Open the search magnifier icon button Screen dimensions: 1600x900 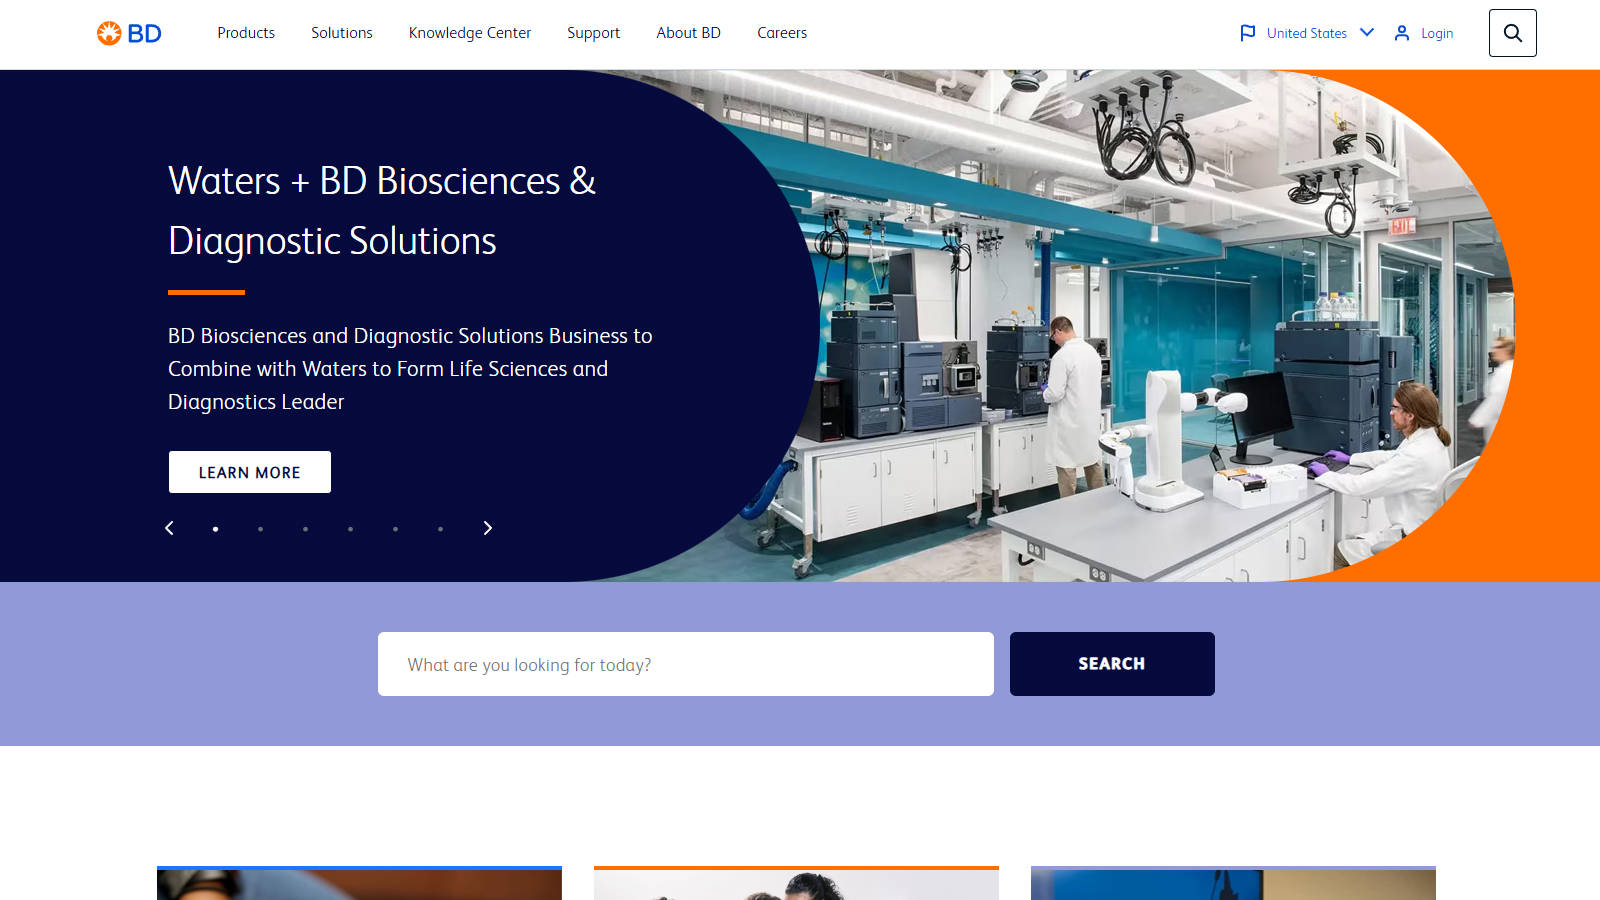(1512, 33)
